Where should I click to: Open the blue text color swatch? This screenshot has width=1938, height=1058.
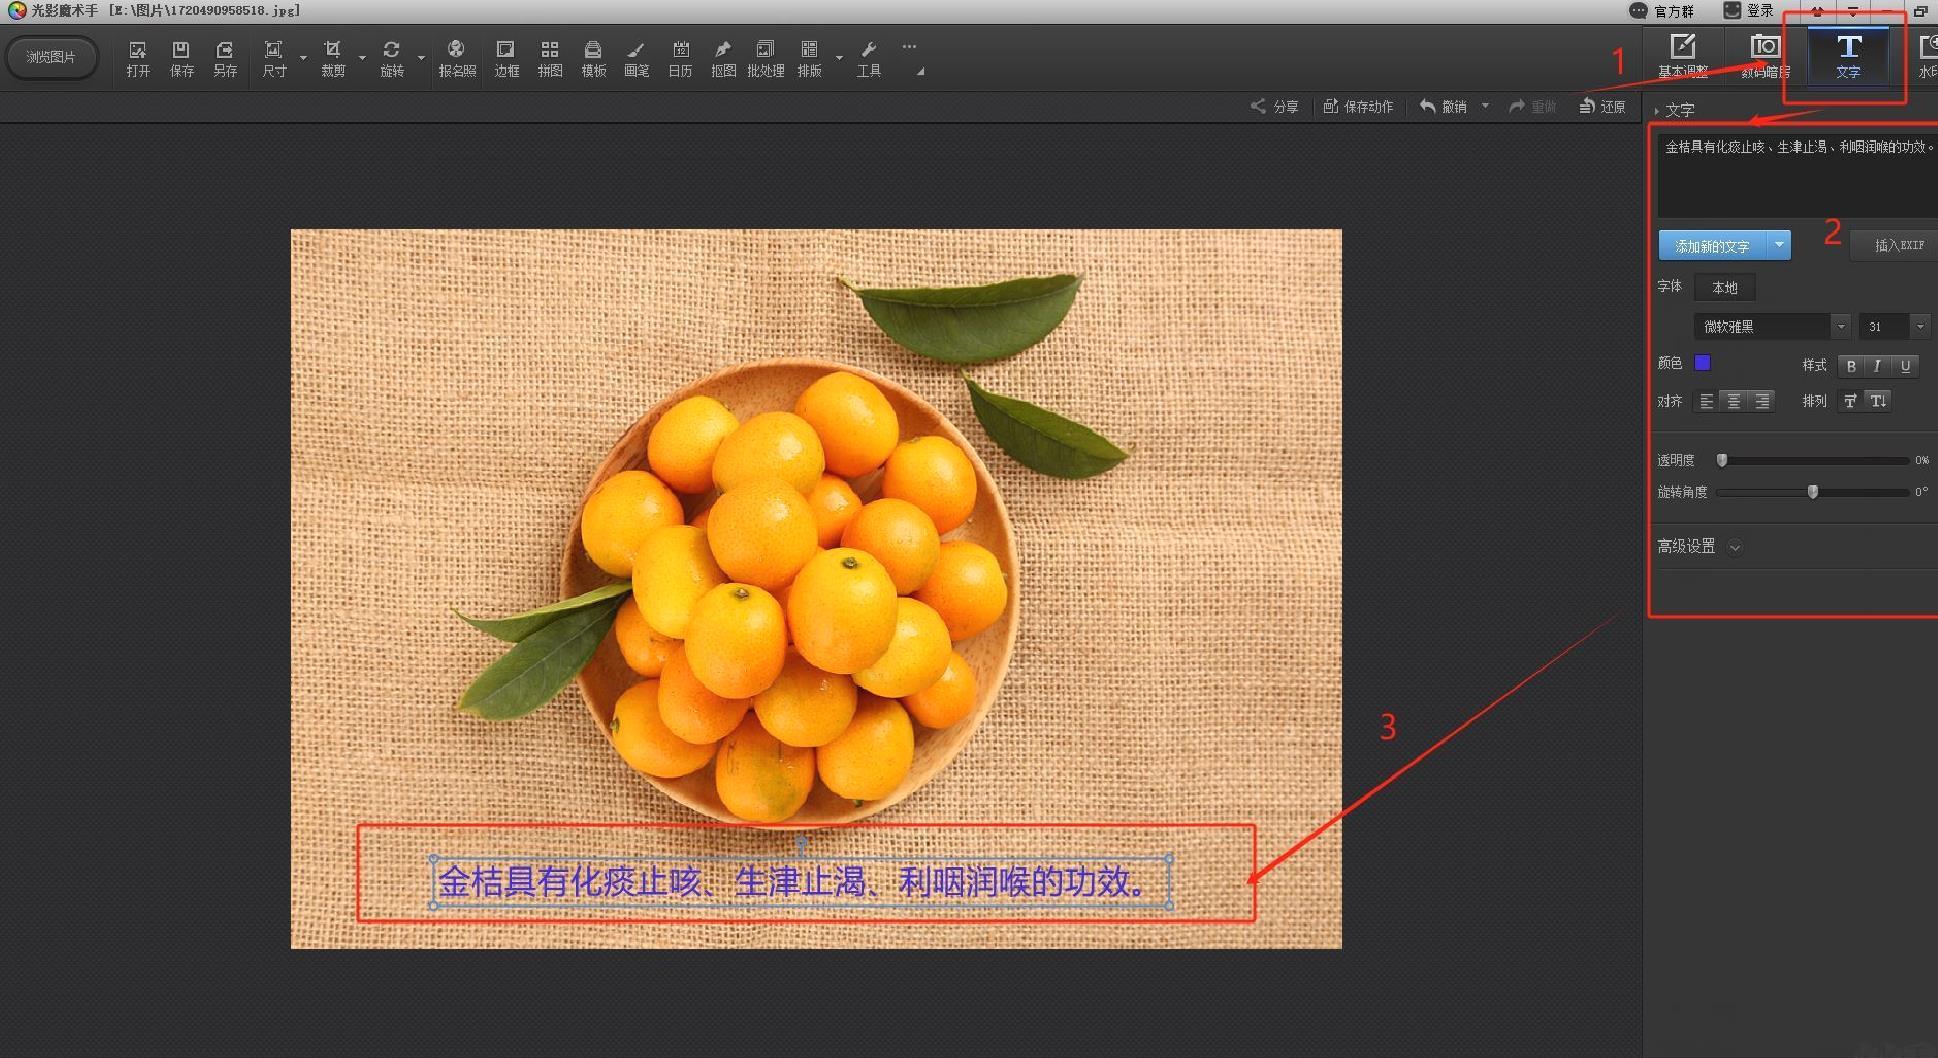pyautogui.click(x=1702, y=363)
